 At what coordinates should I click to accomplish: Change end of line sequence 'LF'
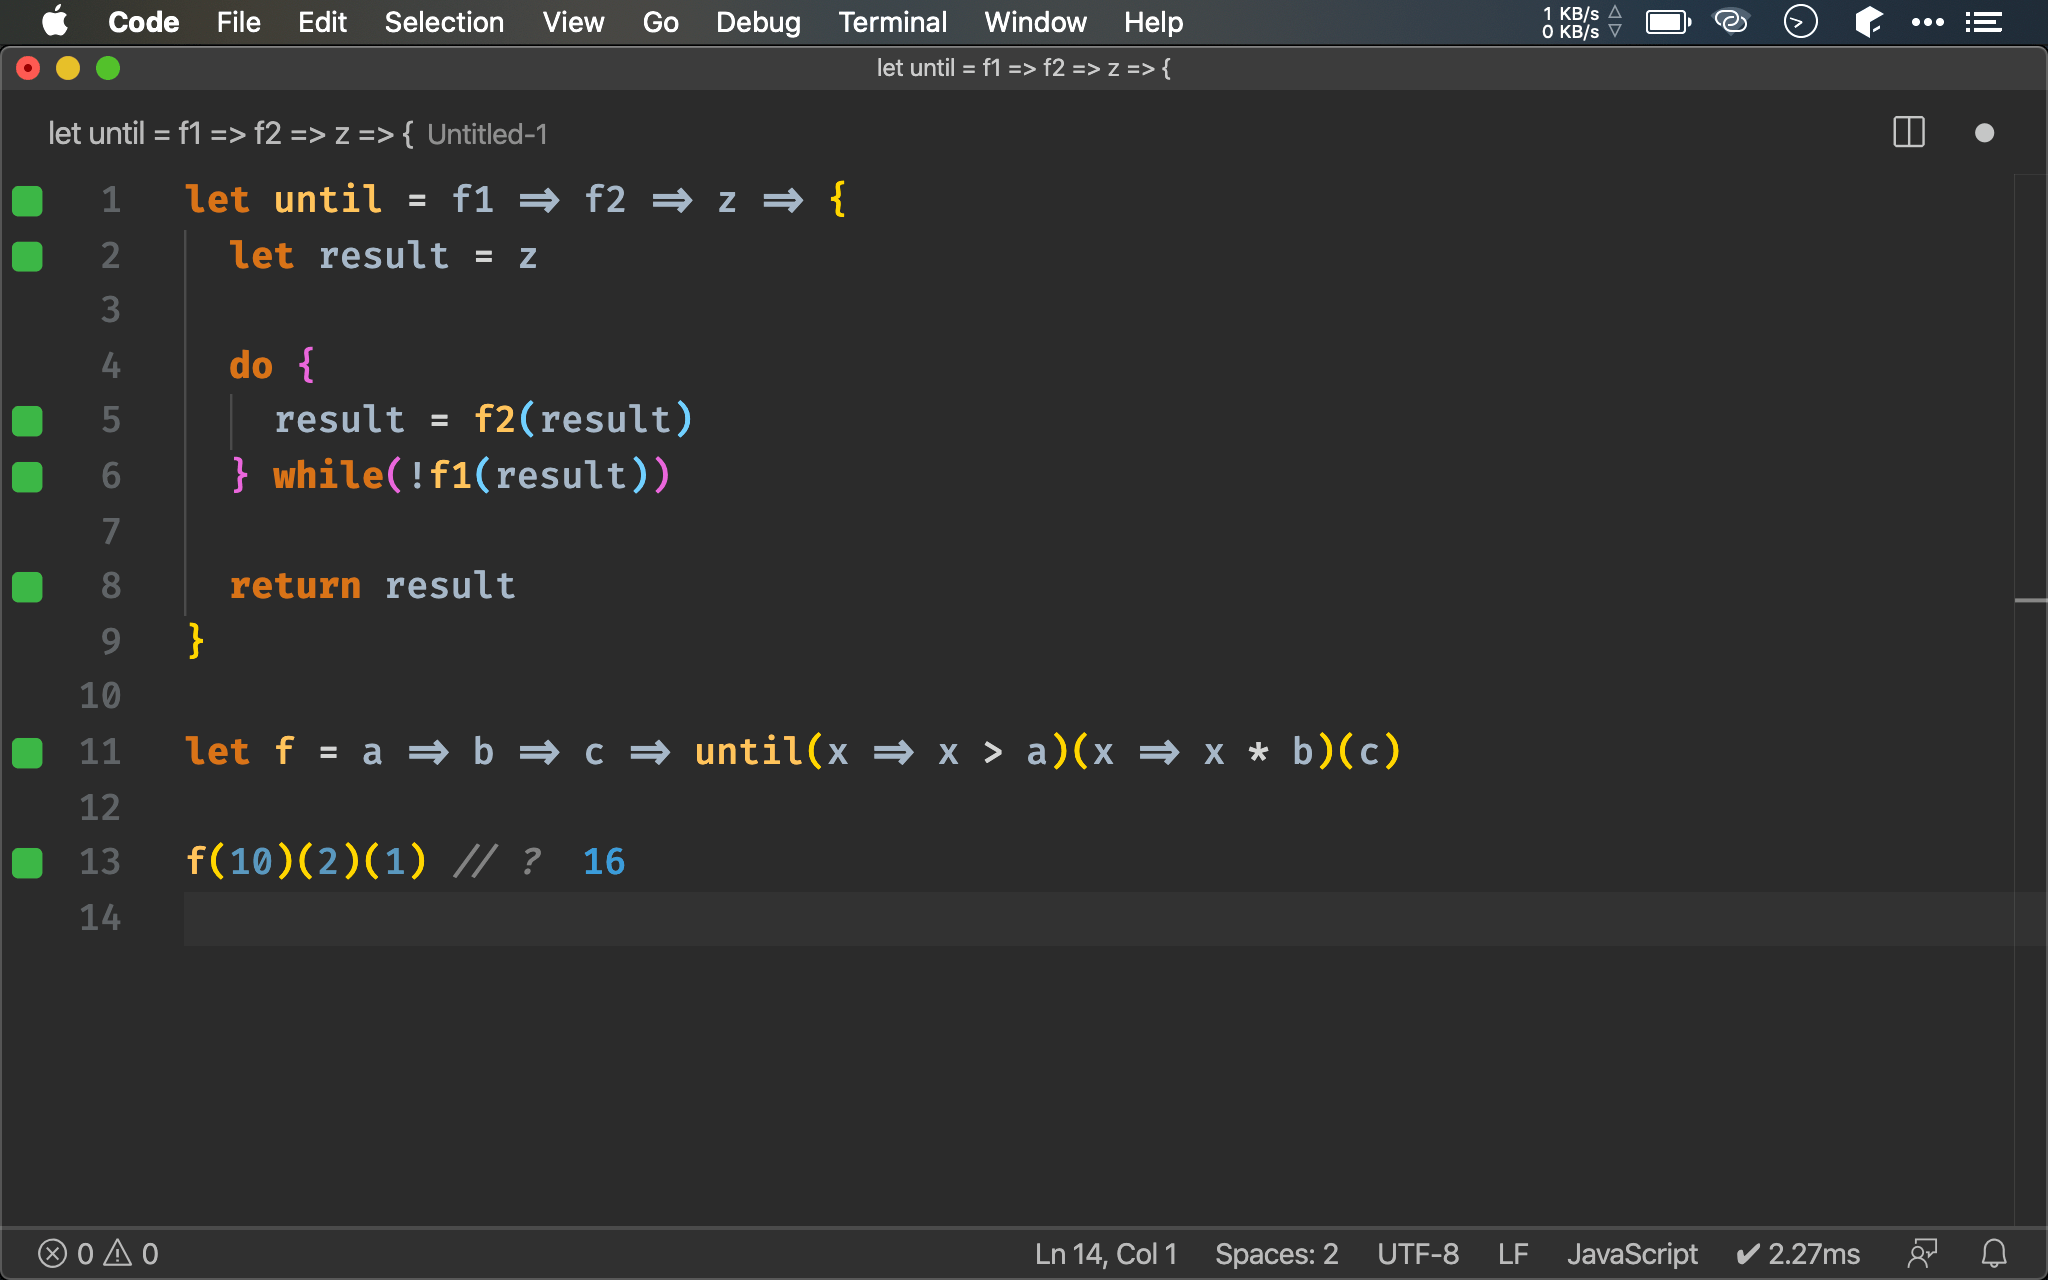[x=1513, y=1253]
